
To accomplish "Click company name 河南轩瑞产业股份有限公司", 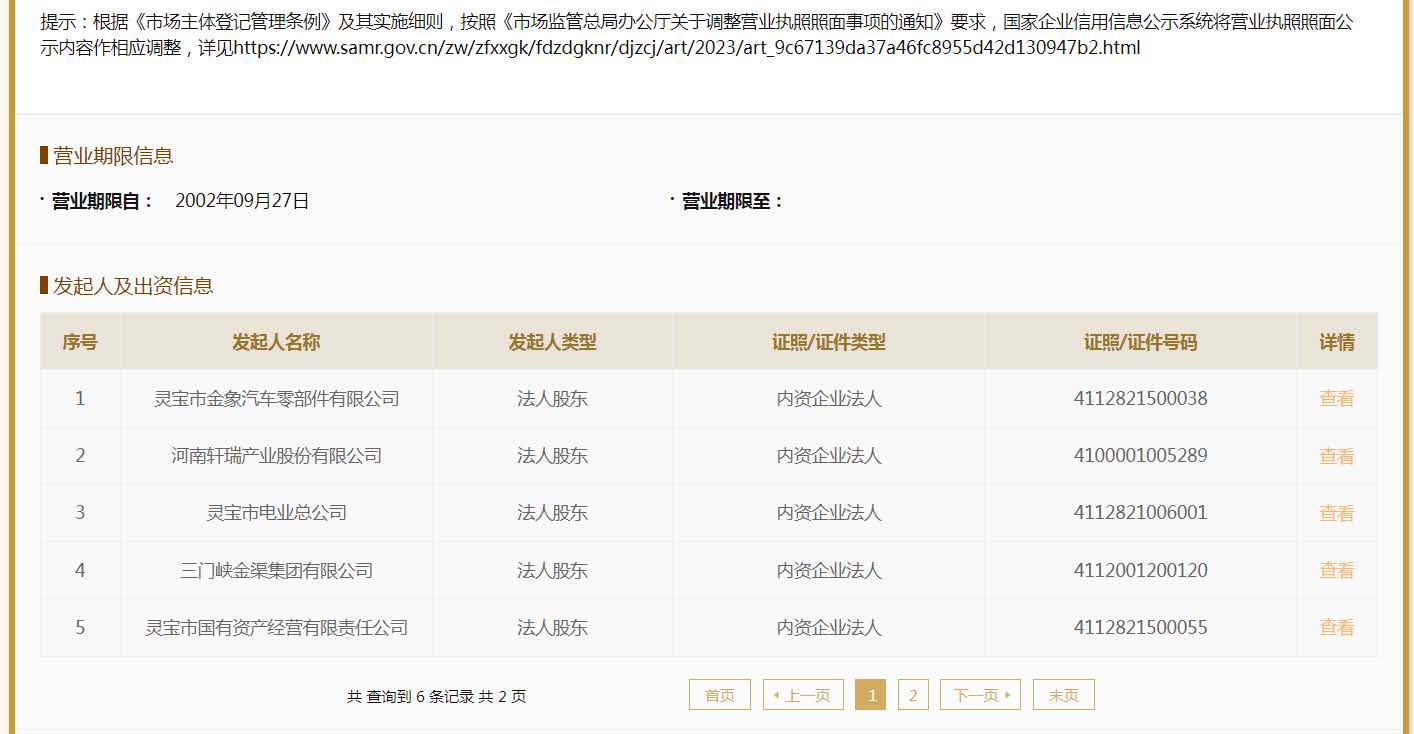I will (x=276, y=456).
